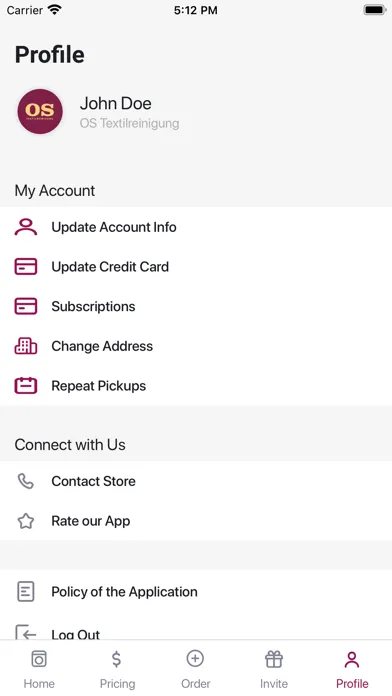This screenshot has height=696, width=392.
Task: Tap the OS Textilreinigung profile avatar
Action: tap(40, 111)
